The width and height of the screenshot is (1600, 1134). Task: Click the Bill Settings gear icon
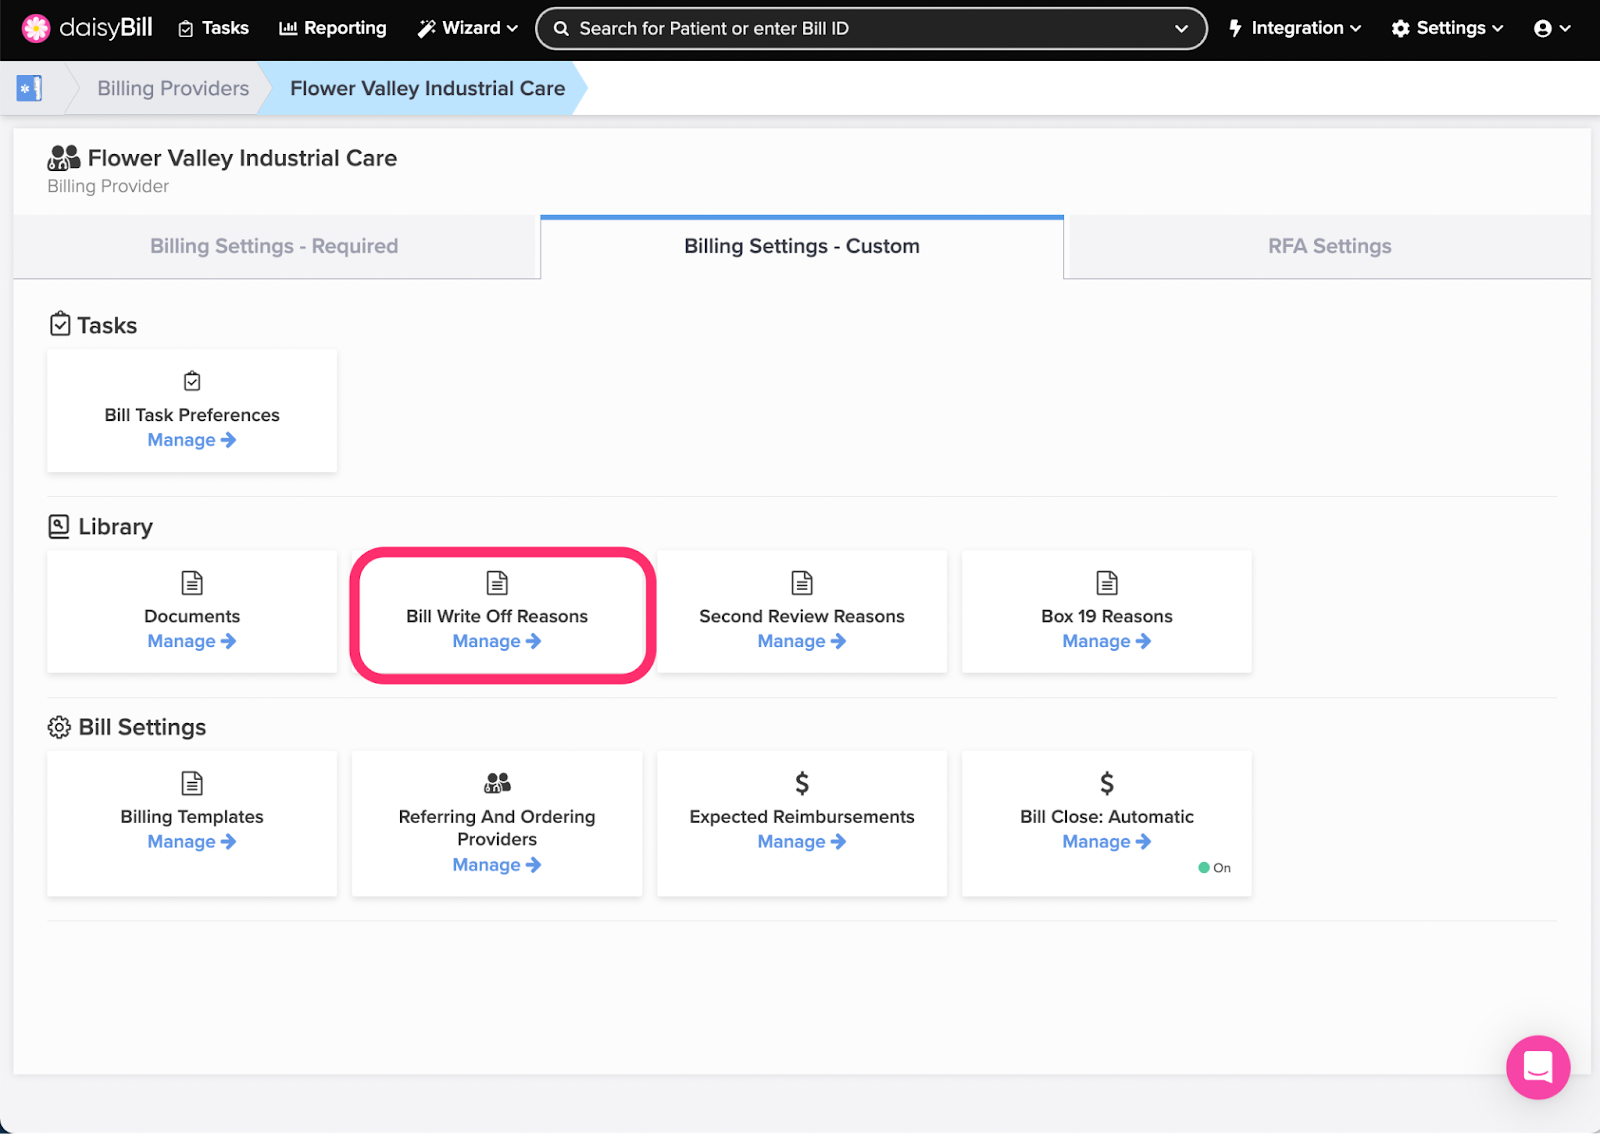[59, 727]
